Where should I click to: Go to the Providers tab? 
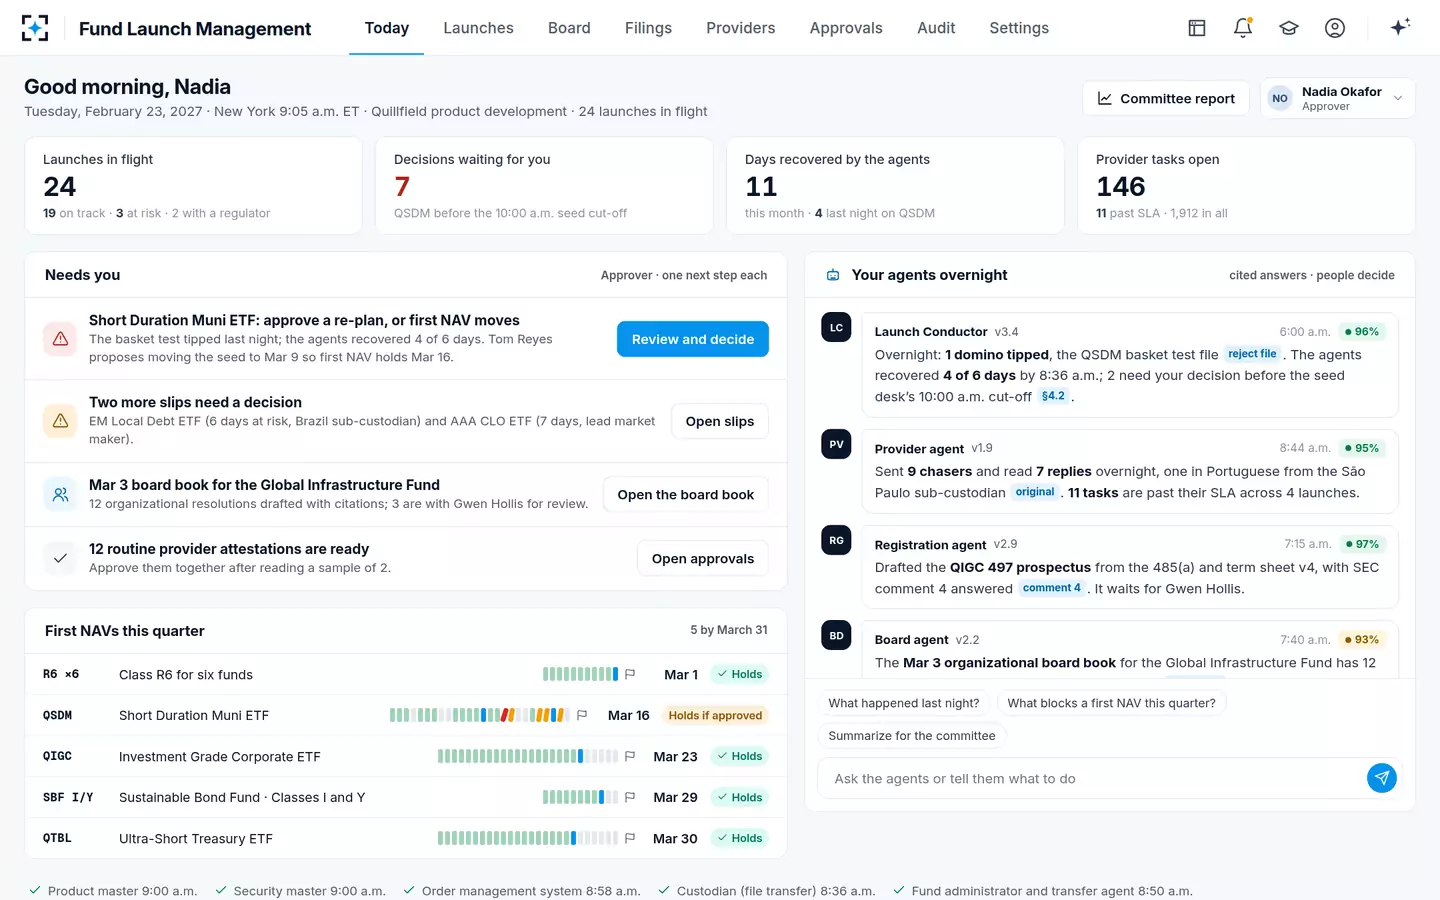click(x=740, y=28)
